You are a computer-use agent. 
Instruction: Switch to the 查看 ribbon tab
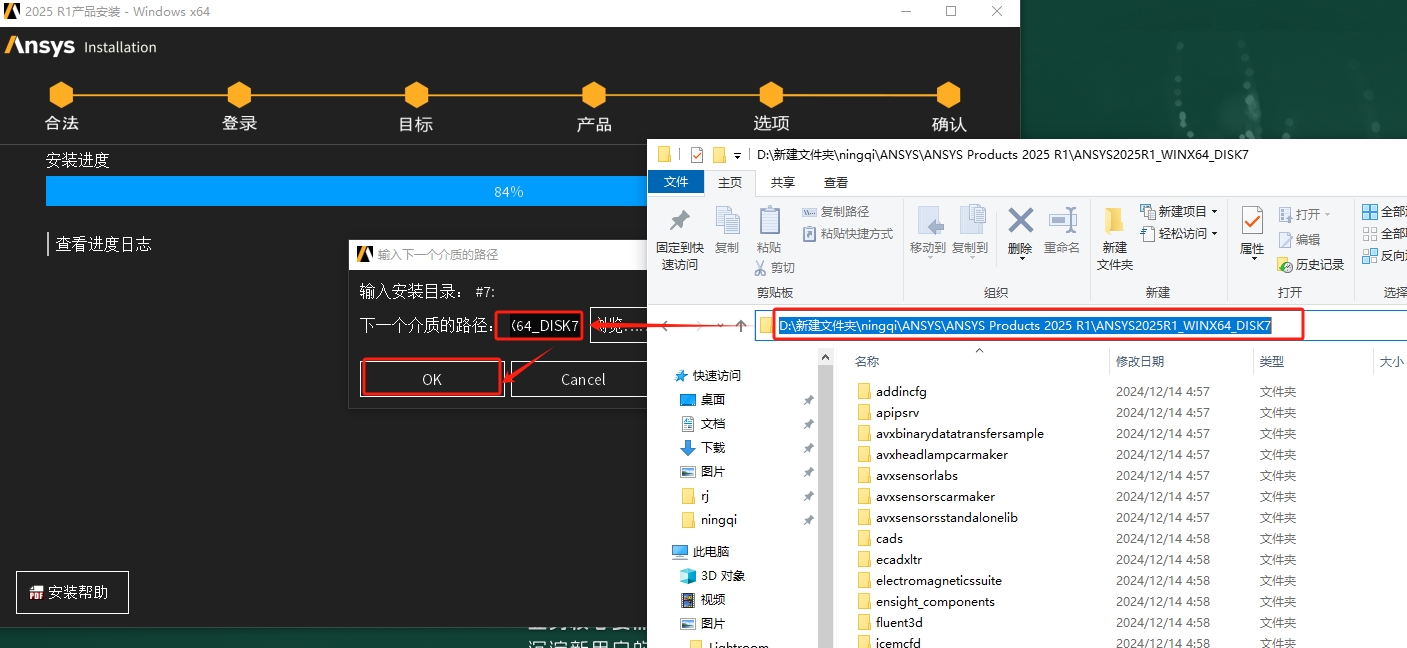pyautogui.click(x=836, y=182)
